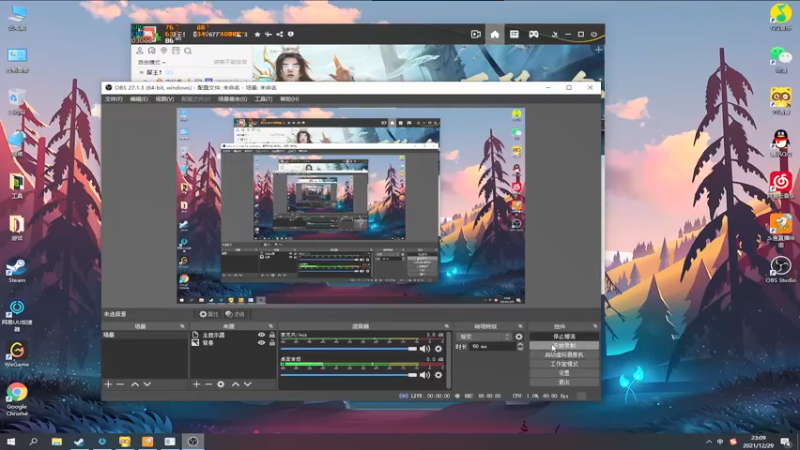Mute the 桌面音频 audio channel
This screenshot has width=800, height=450.
(x=424, y=375)
